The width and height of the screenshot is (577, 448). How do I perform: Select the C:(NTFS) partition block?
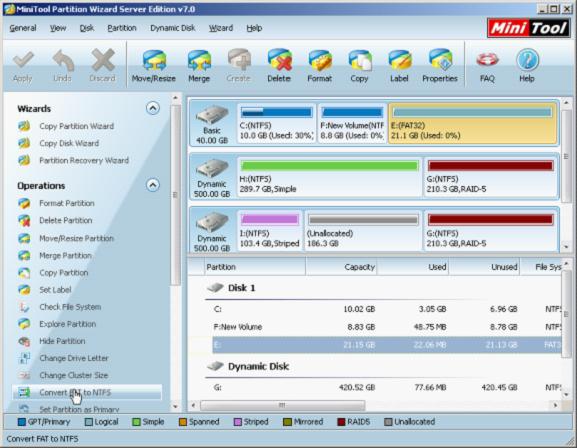[276, 123]
